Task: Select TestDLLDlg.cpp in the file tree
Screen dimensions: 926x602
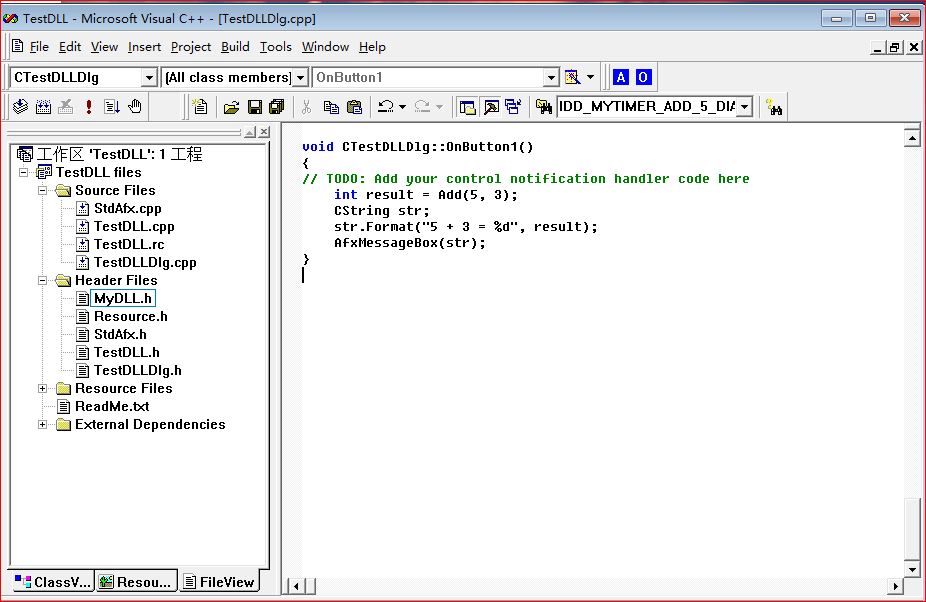Action: (x=145, y=262)
